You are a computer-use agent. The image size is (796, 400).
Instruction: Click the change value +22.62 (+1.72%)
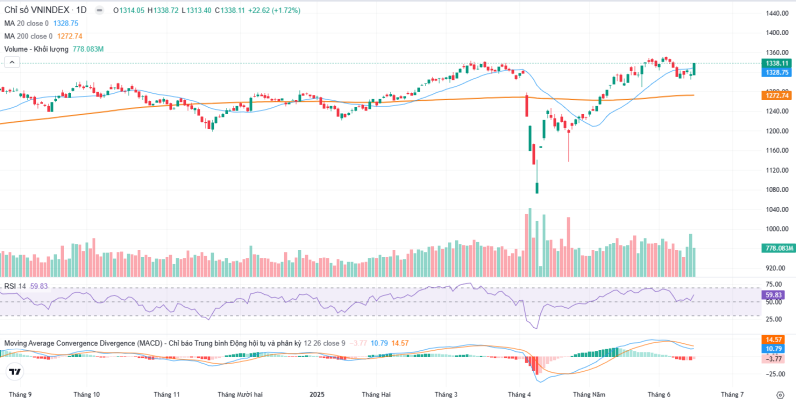coord(275,10)
